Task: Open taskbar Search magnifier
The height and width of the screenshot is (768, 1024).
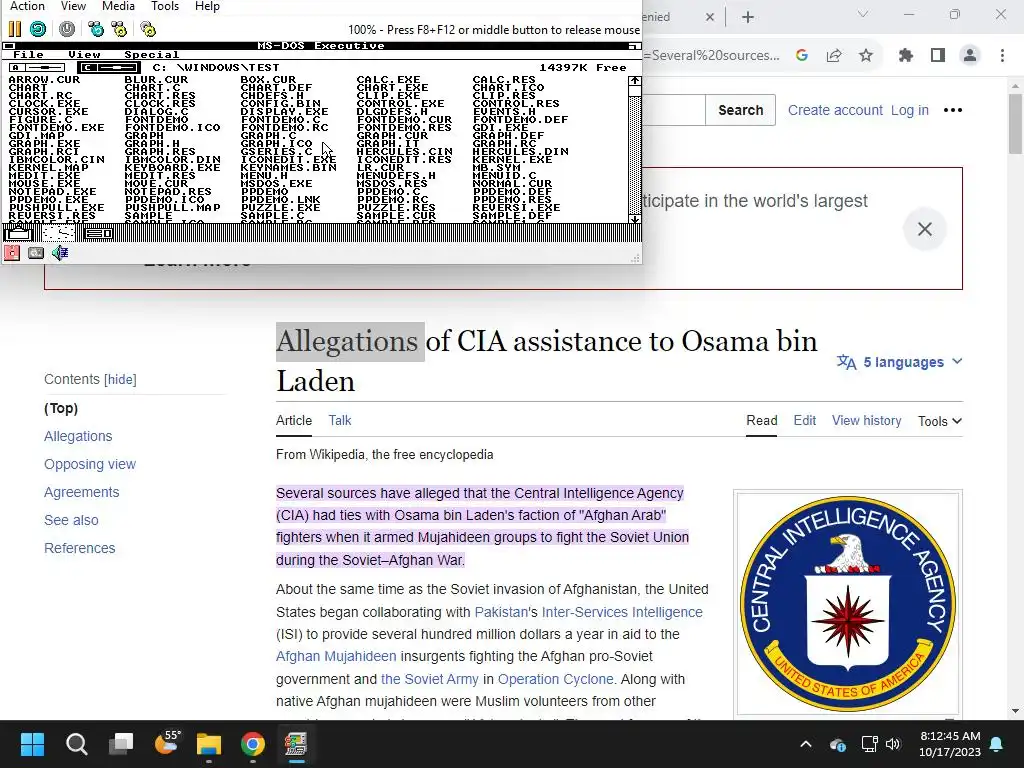Action: pos(76,744)
